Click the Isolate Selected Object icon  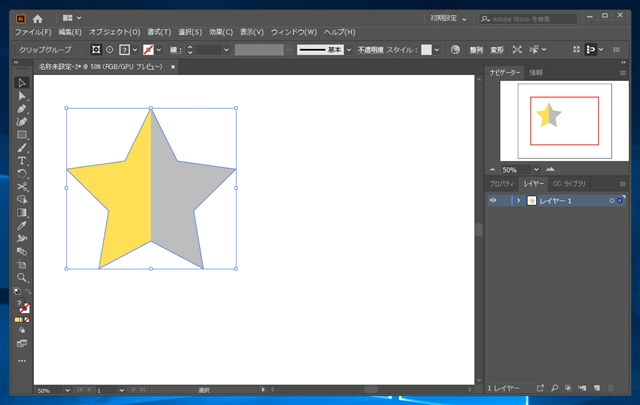(x=517, y=50)
